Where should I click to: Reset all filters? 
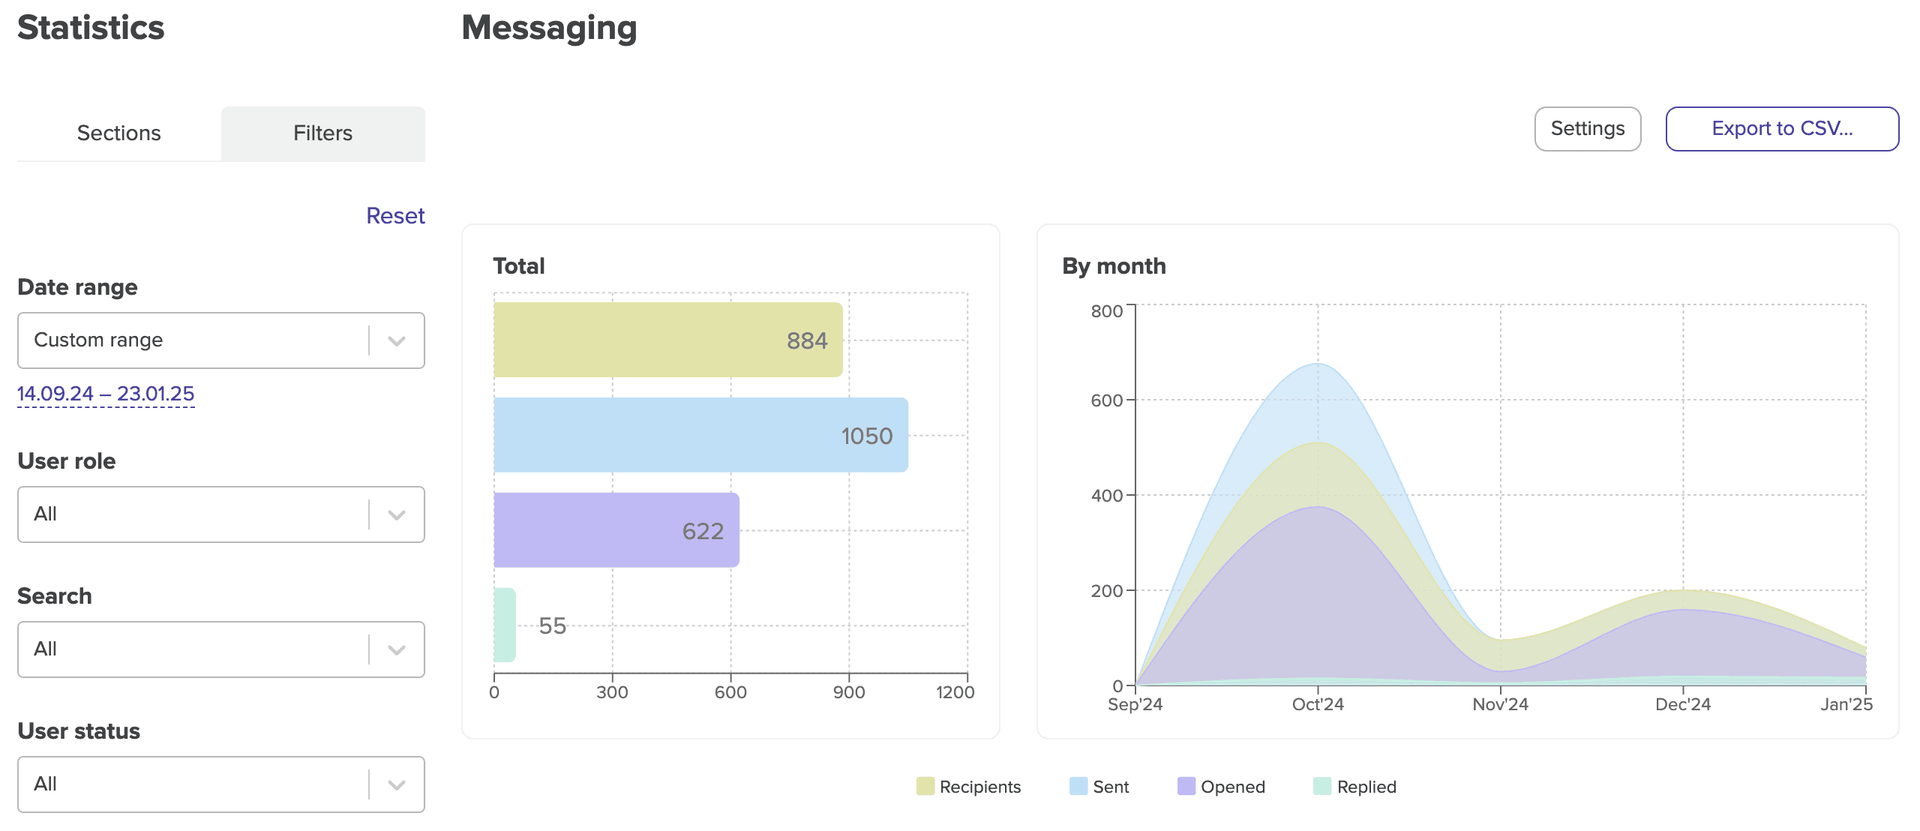tap(395, 216)
